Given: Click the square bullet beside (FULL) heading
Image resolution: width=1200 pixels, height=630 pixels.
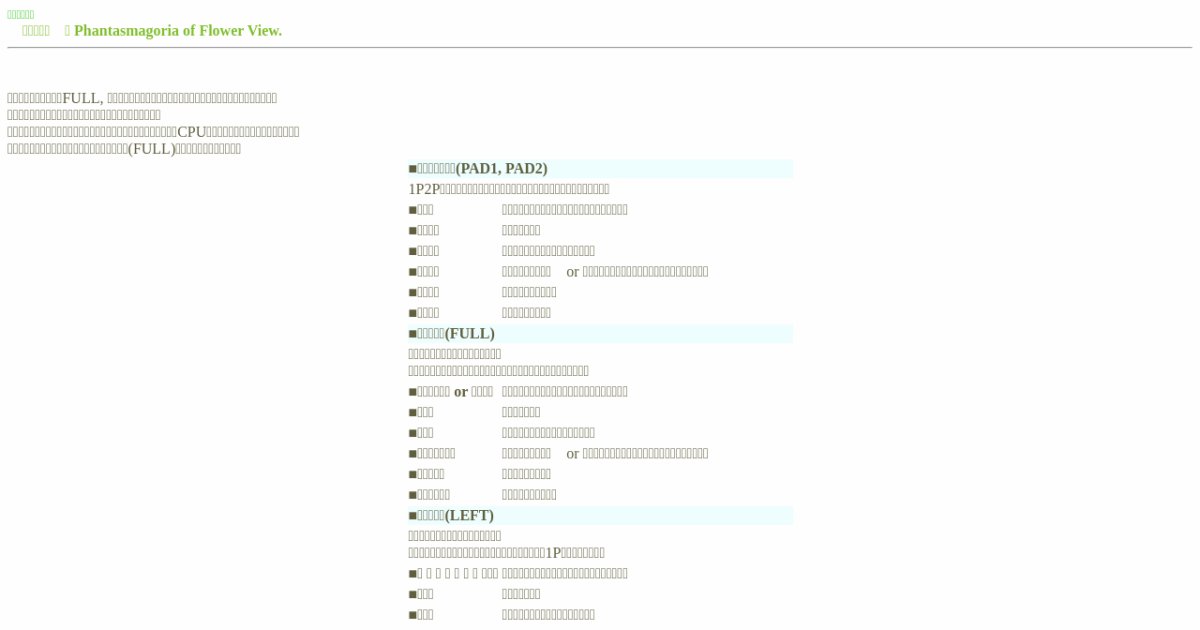Looking at the screenshot, I should 412,334.
